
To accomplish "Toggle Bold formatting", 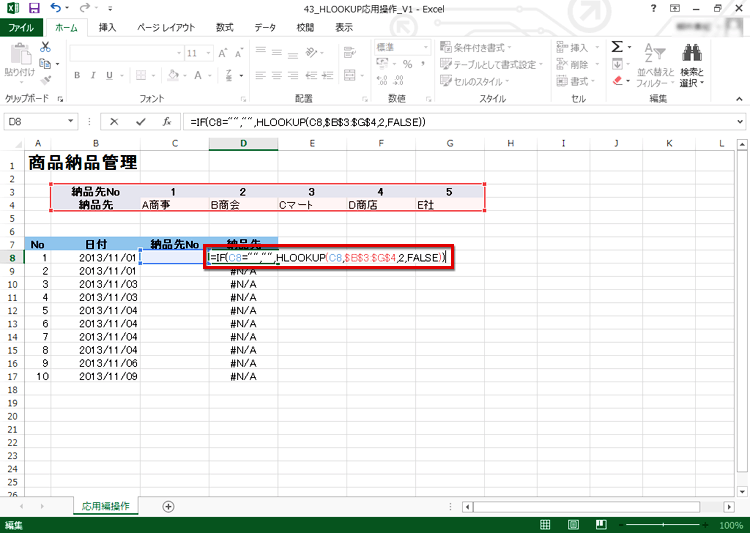I will 77,75.
